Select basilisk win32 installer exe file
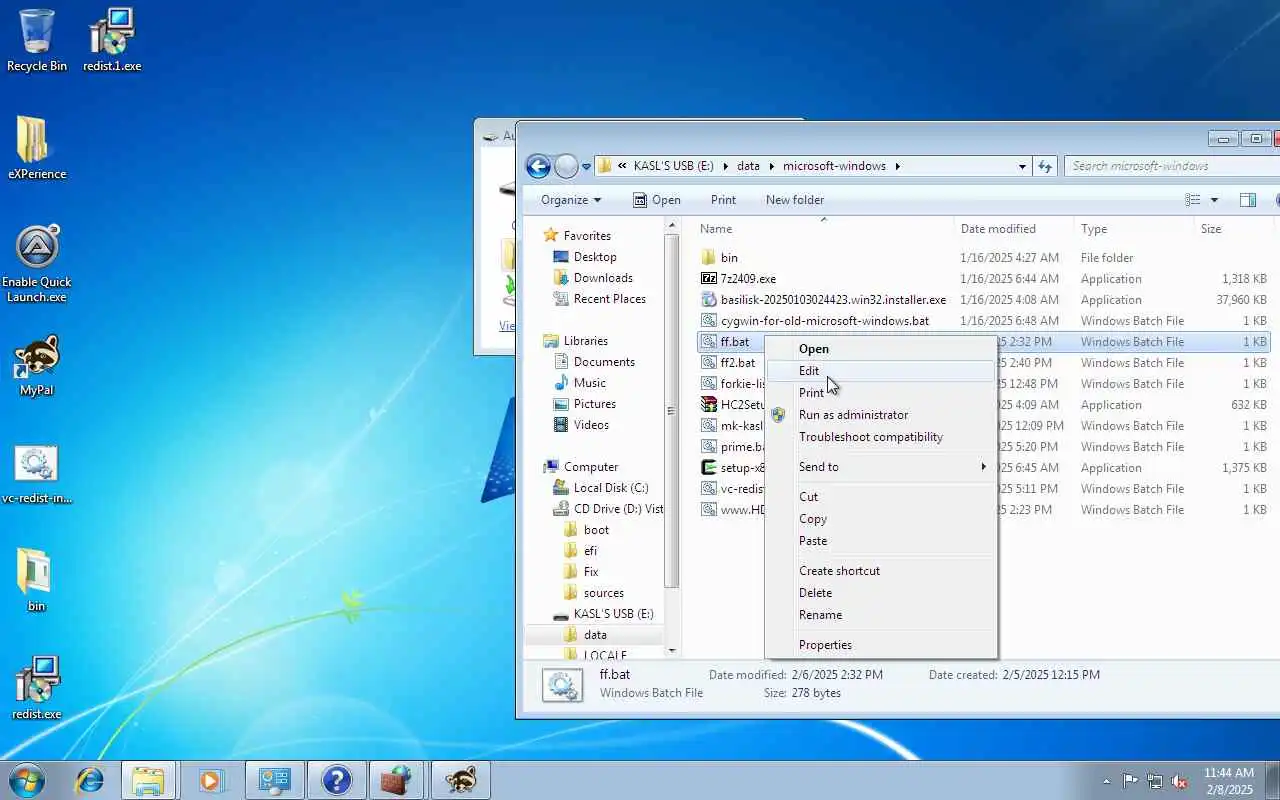The height and width of the screenshot is (800, 1280). 823,300
